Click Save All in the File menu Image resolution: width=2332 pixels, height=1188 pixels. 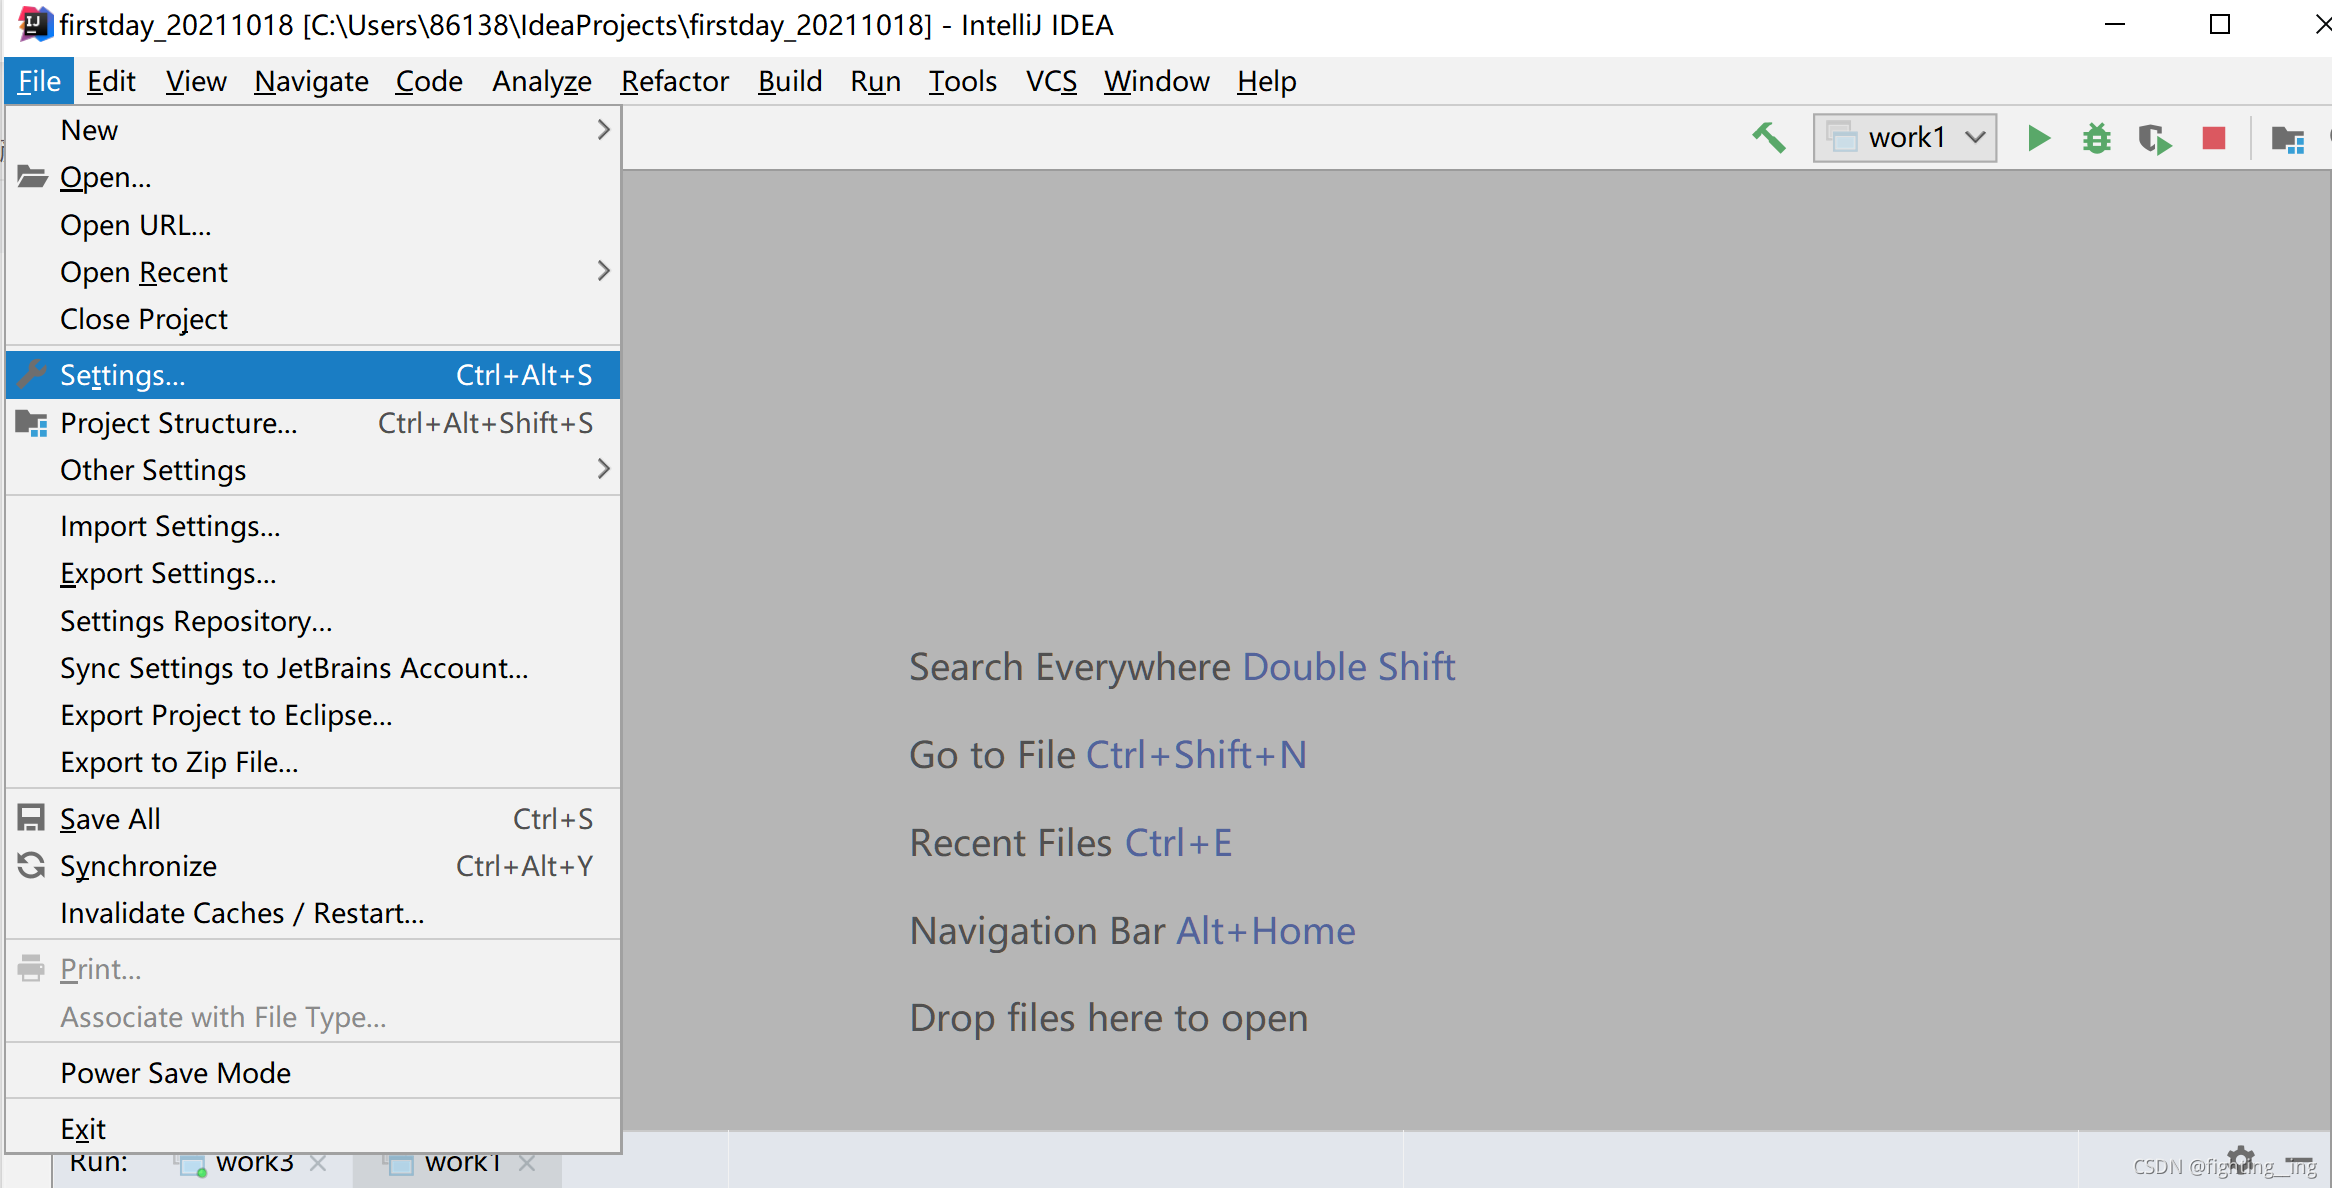tap(110, 819)
